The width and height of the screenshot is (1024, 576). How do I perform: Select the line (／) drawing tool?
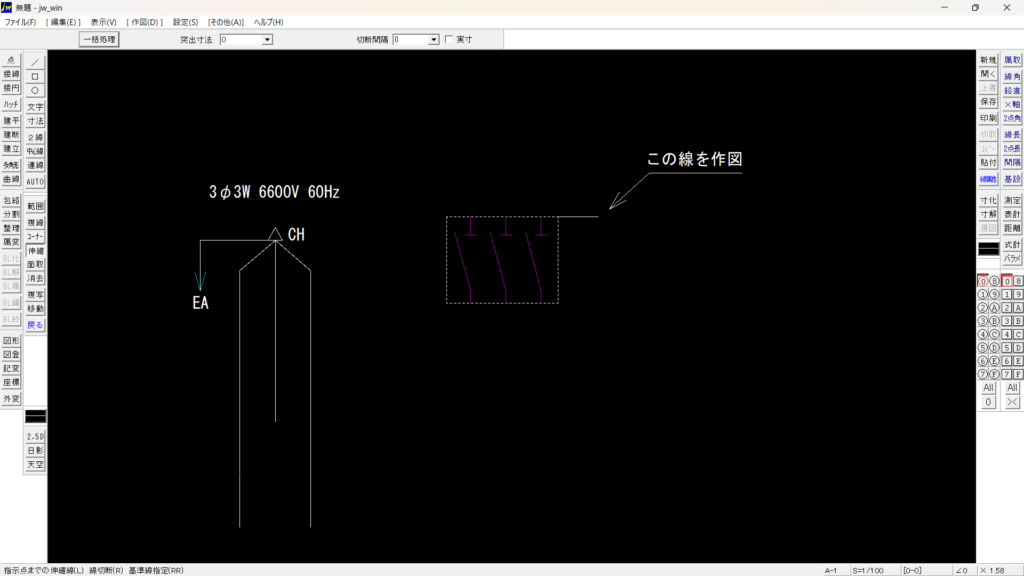(35, 62)
